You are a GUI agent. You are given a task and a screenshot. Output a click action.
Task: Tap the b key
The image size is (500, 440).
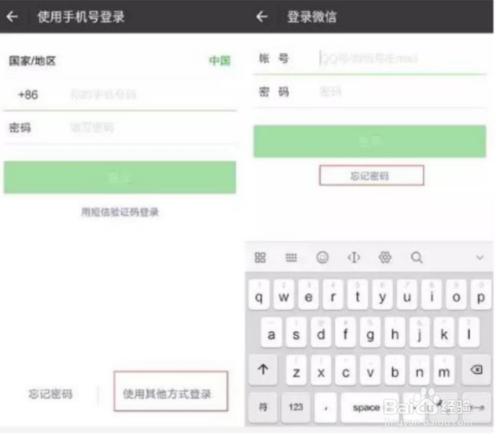395,371
